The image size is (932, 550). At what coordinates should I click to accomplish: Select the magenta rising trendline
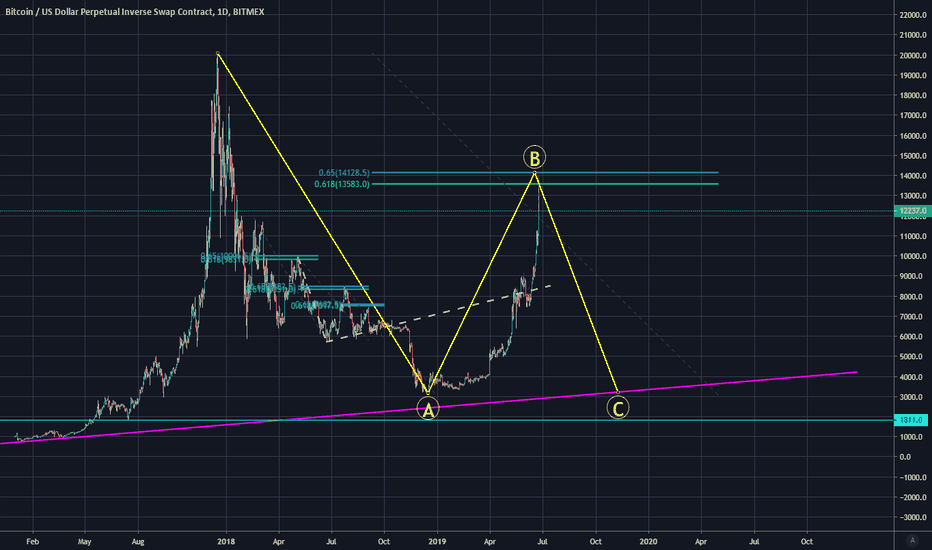(428, 408)
